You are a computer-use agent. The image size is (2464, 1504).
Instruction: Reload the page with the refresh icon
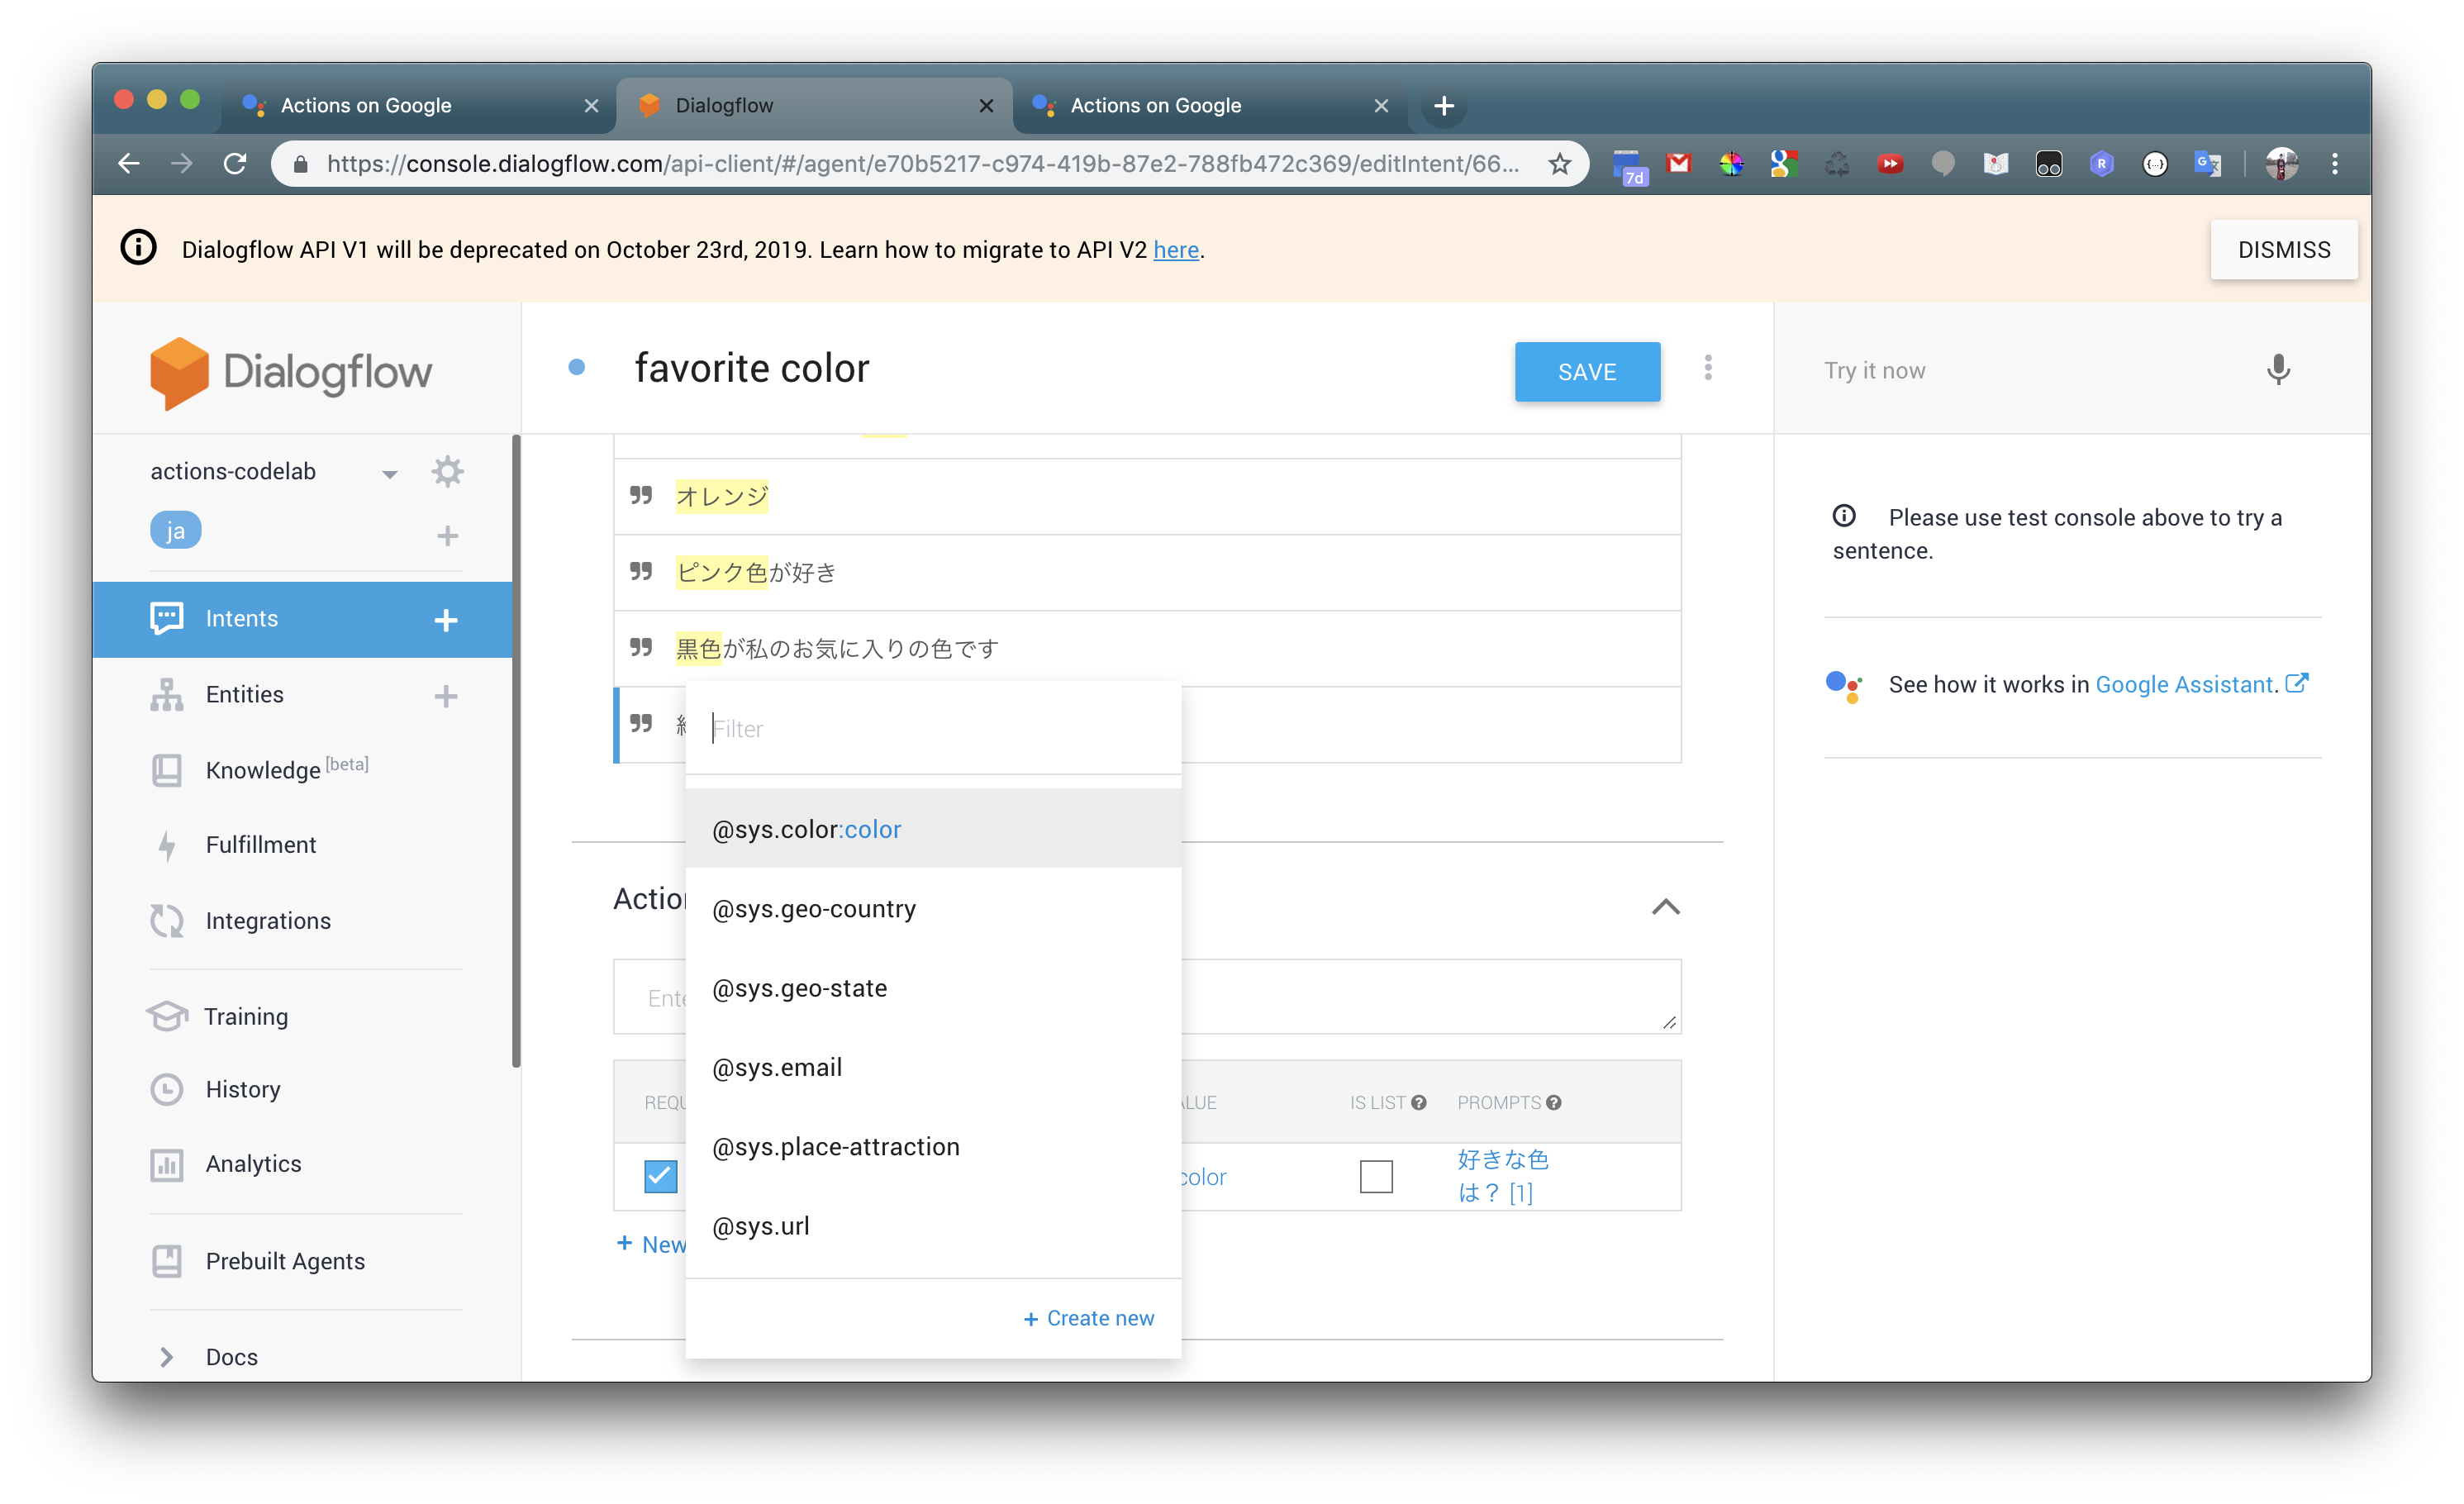(235, 164)
